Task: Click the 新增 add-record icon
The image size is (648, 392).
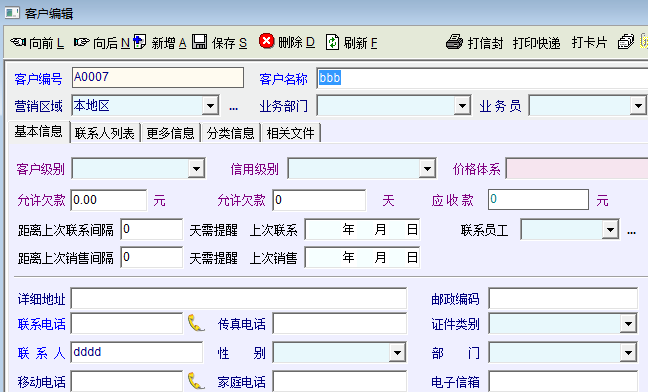Action: click(140, 41)
